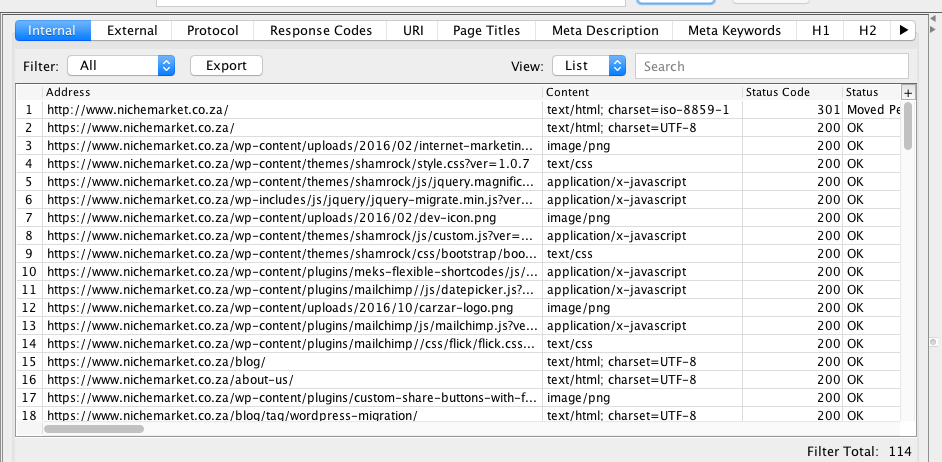Show more tabs with the arrow icon
The width and height of the screenshot is (942, 462).
click(x=904, y=31)
